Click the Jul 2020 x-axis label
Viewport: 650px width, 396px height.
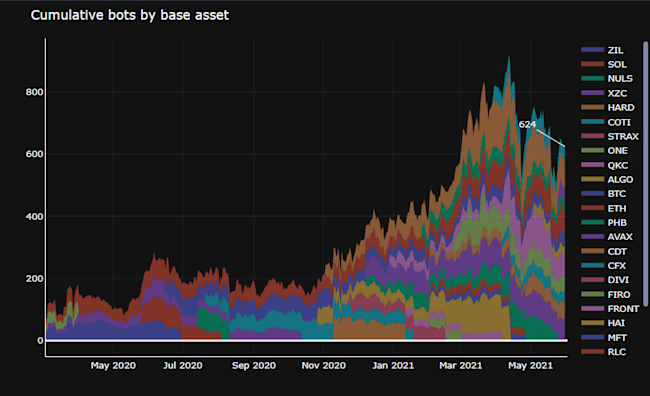coord(182,365)
